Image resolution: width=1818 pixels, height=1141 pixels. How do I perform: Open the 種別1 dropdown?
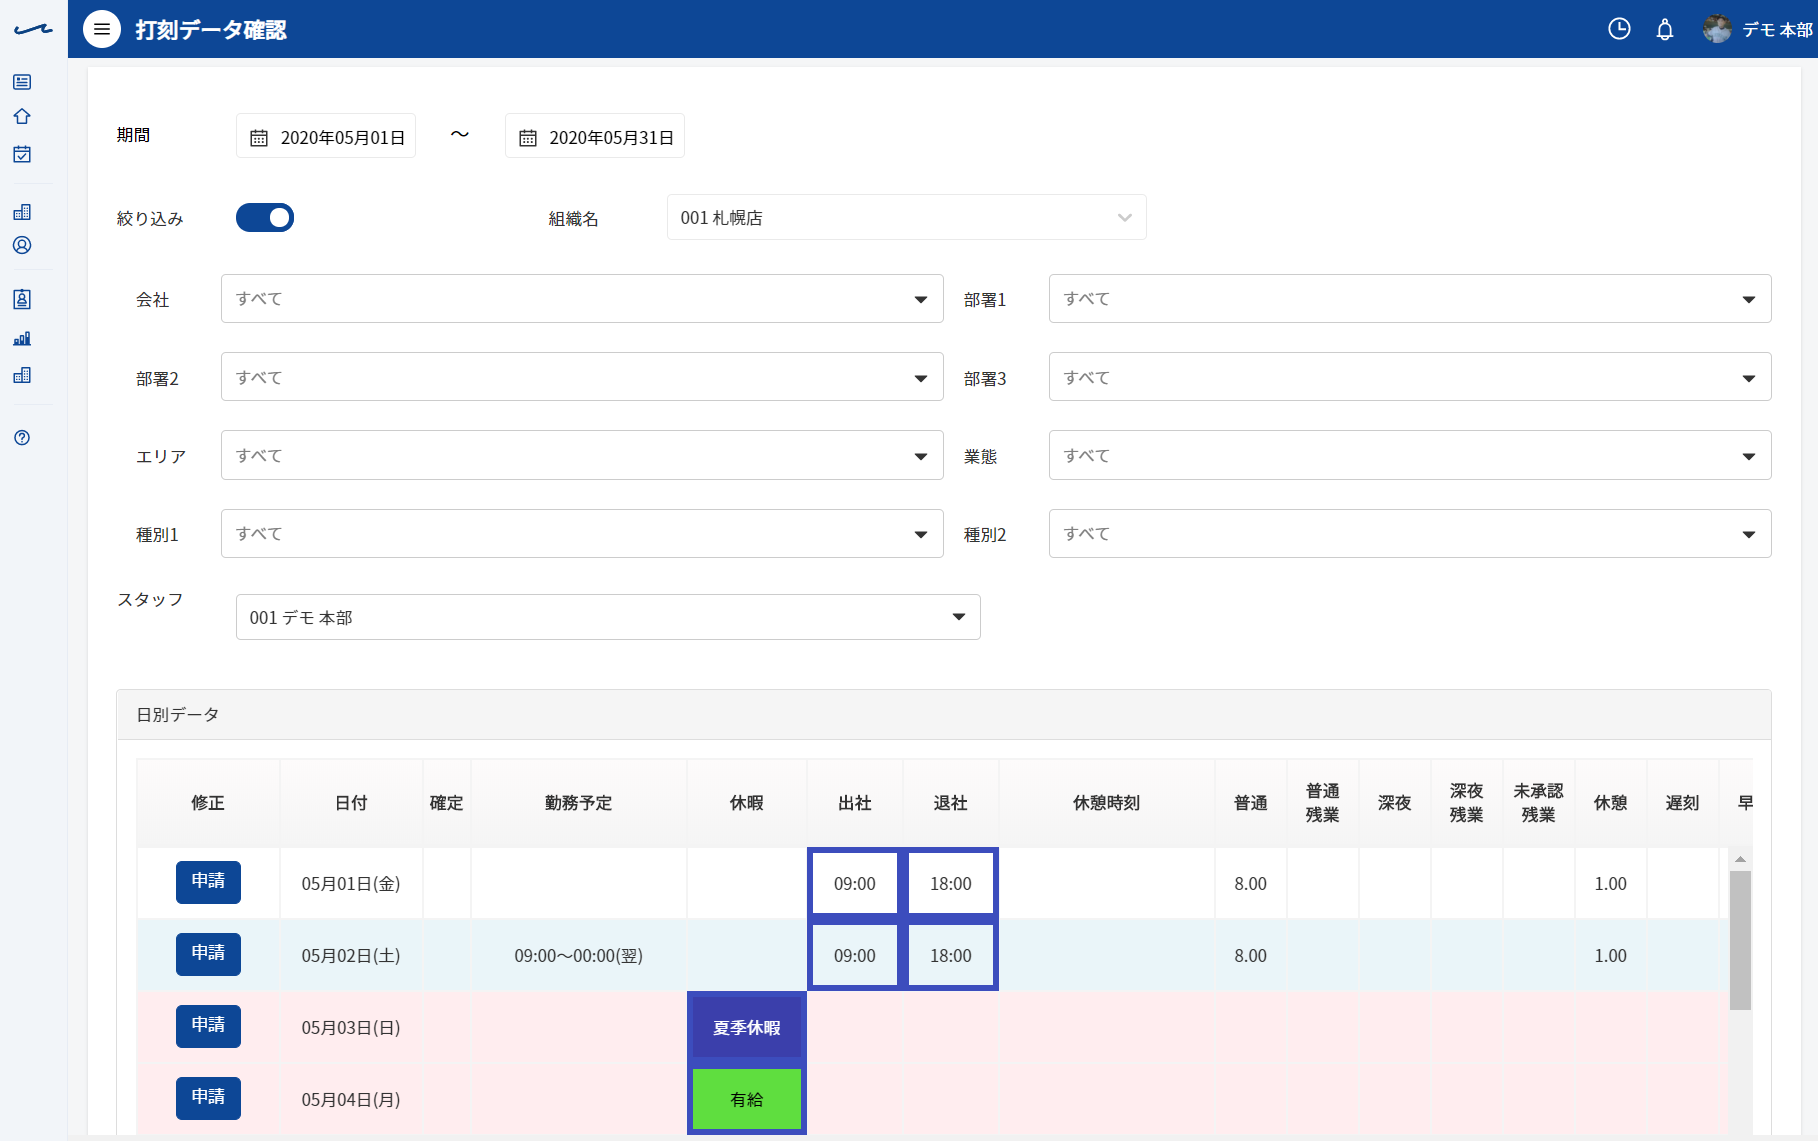point(582,534)
